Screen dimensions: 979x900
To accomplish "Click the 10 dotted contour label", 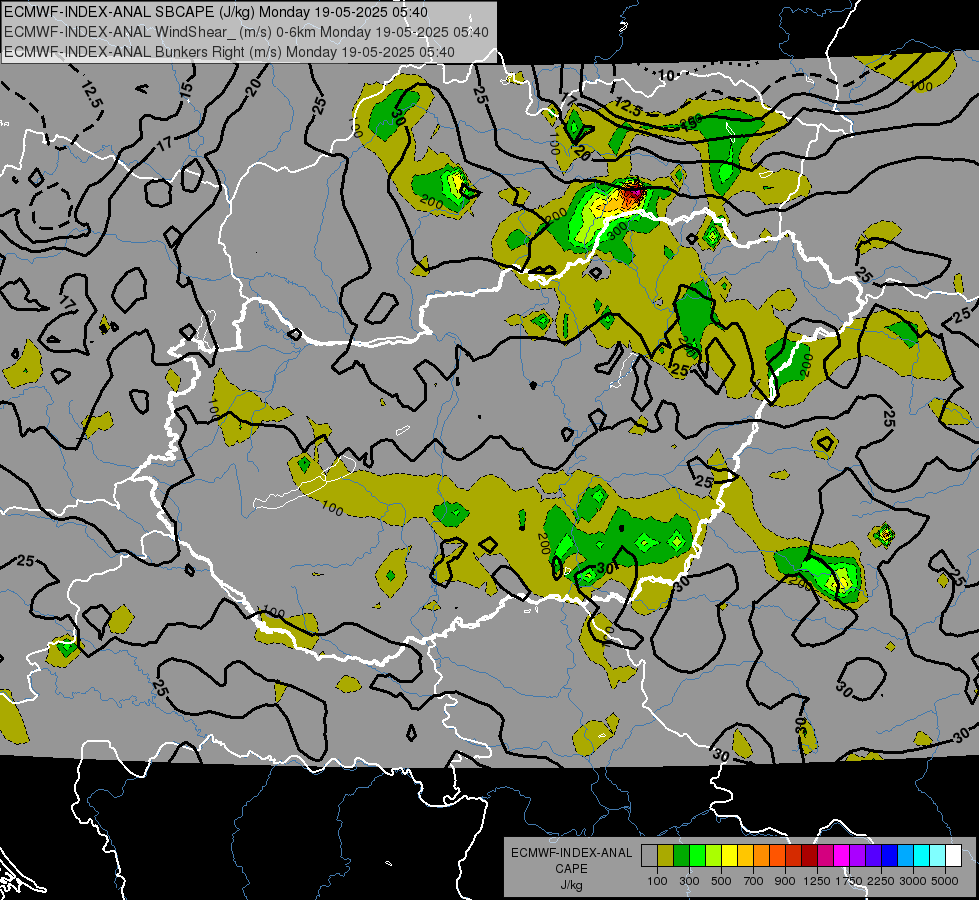I will pos(666,76).
